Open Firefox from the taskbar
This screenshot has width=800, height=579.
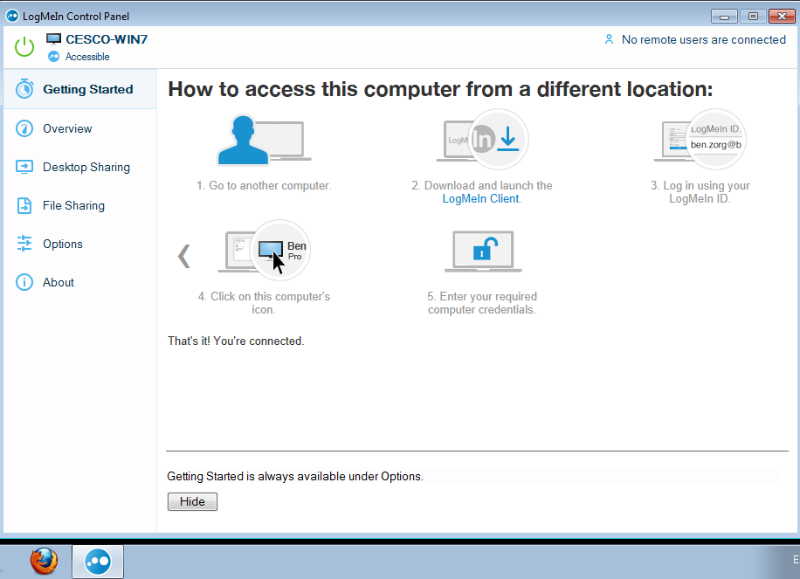pyautogui.click(x=43, y=560)
